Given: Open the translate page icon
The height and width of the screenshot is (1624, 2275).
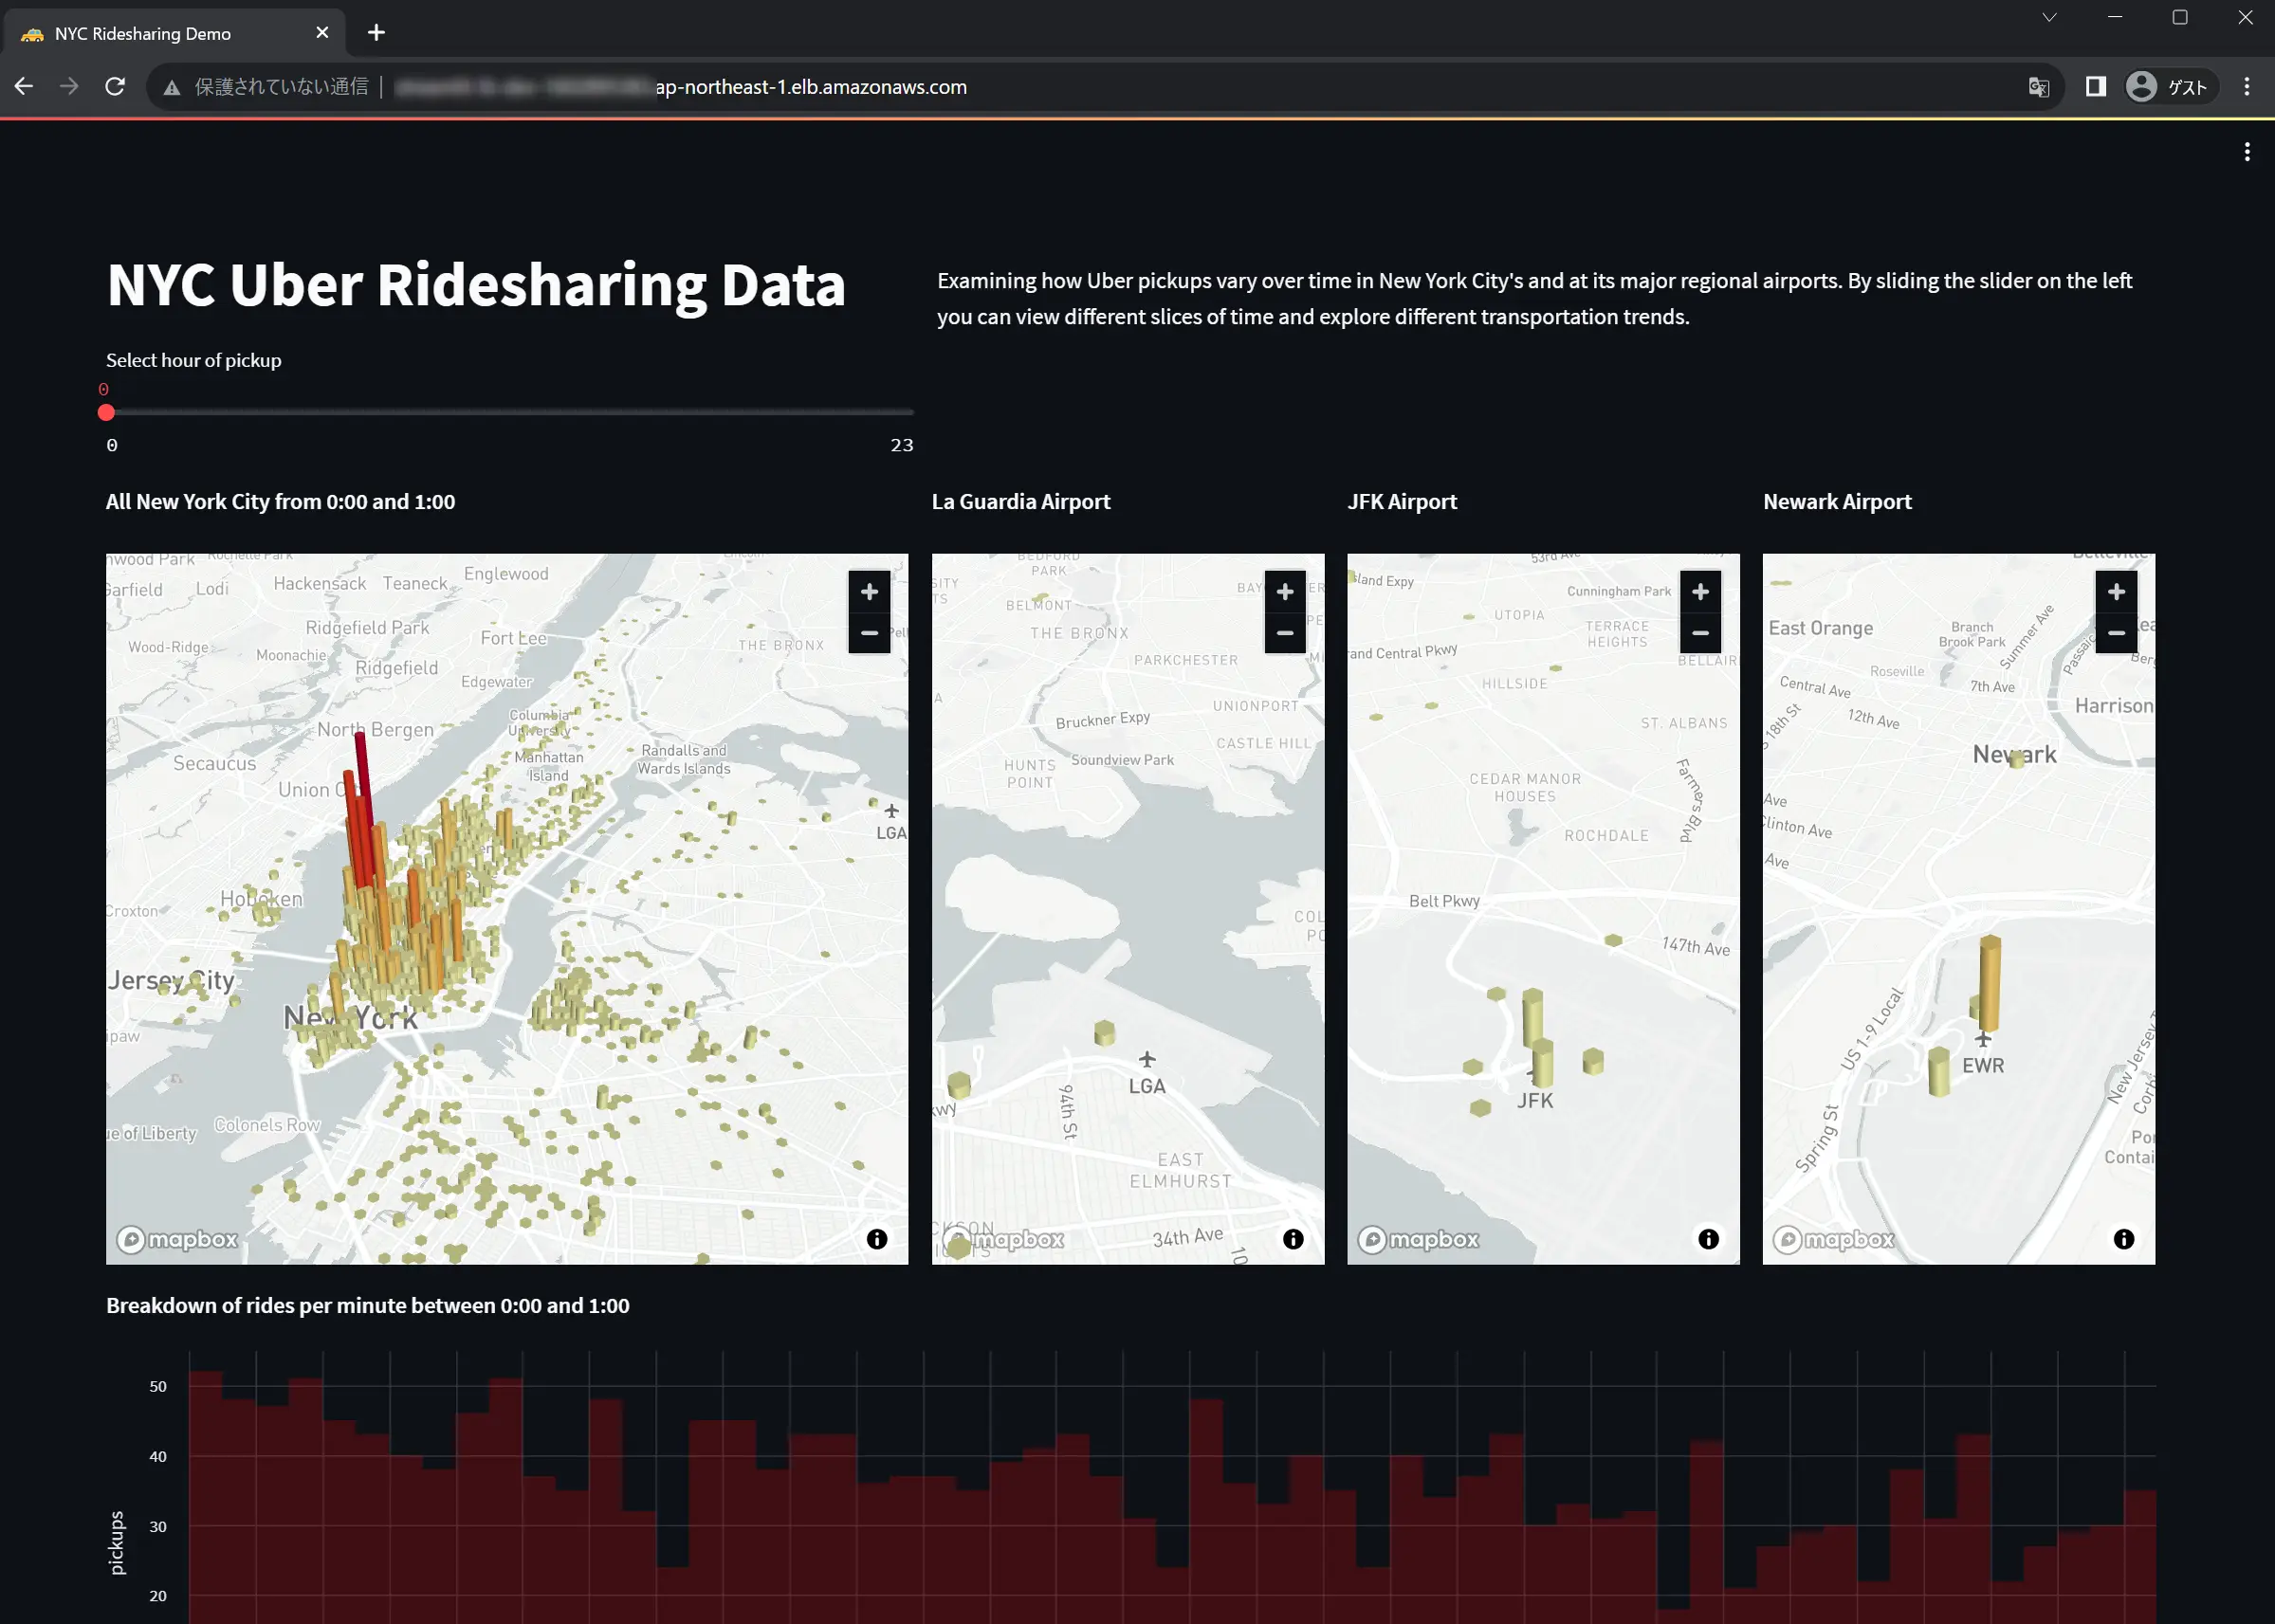Looking at the screenshot, I should pos(2039,87).
